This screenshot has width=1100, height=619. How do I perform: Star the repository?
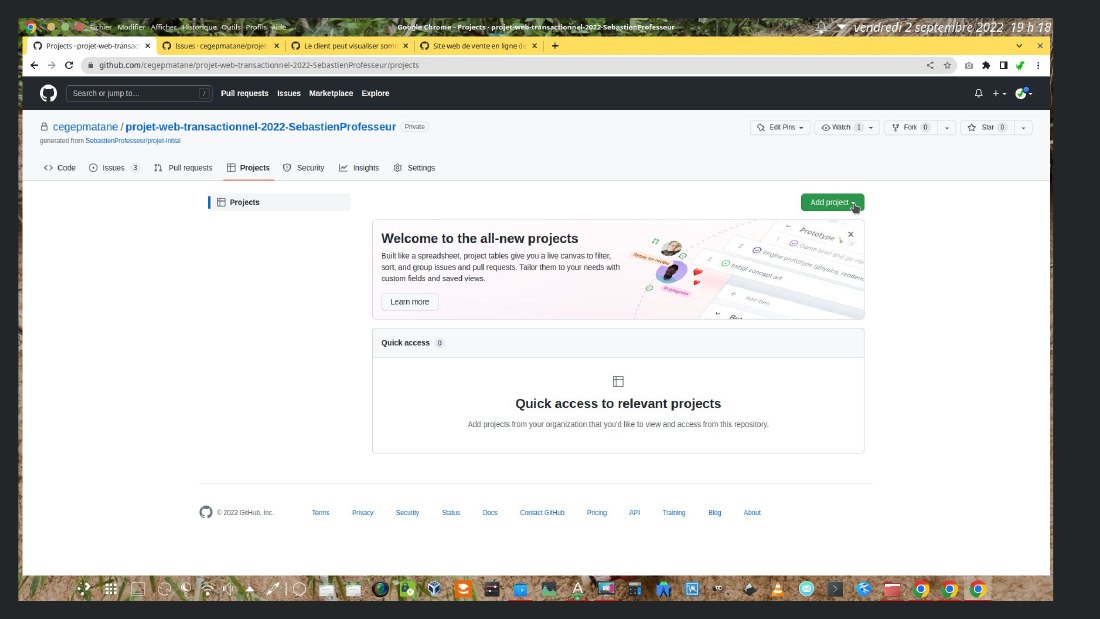(x=987, y=128)
